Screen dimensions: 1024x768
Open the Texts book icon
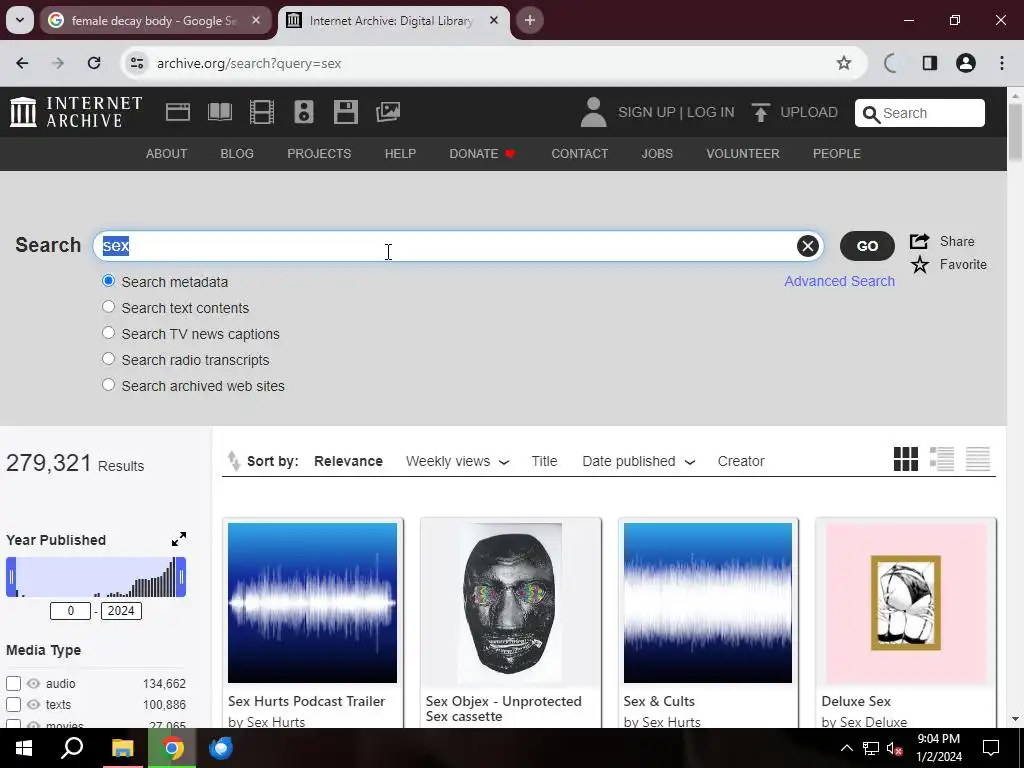219,112
